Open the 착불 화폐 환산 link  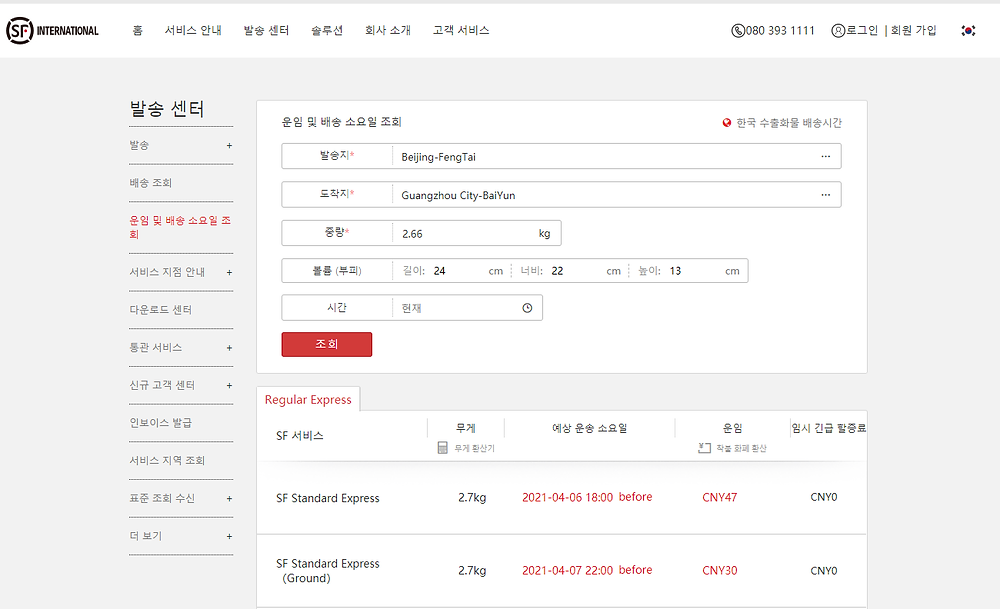pos(741,448)
